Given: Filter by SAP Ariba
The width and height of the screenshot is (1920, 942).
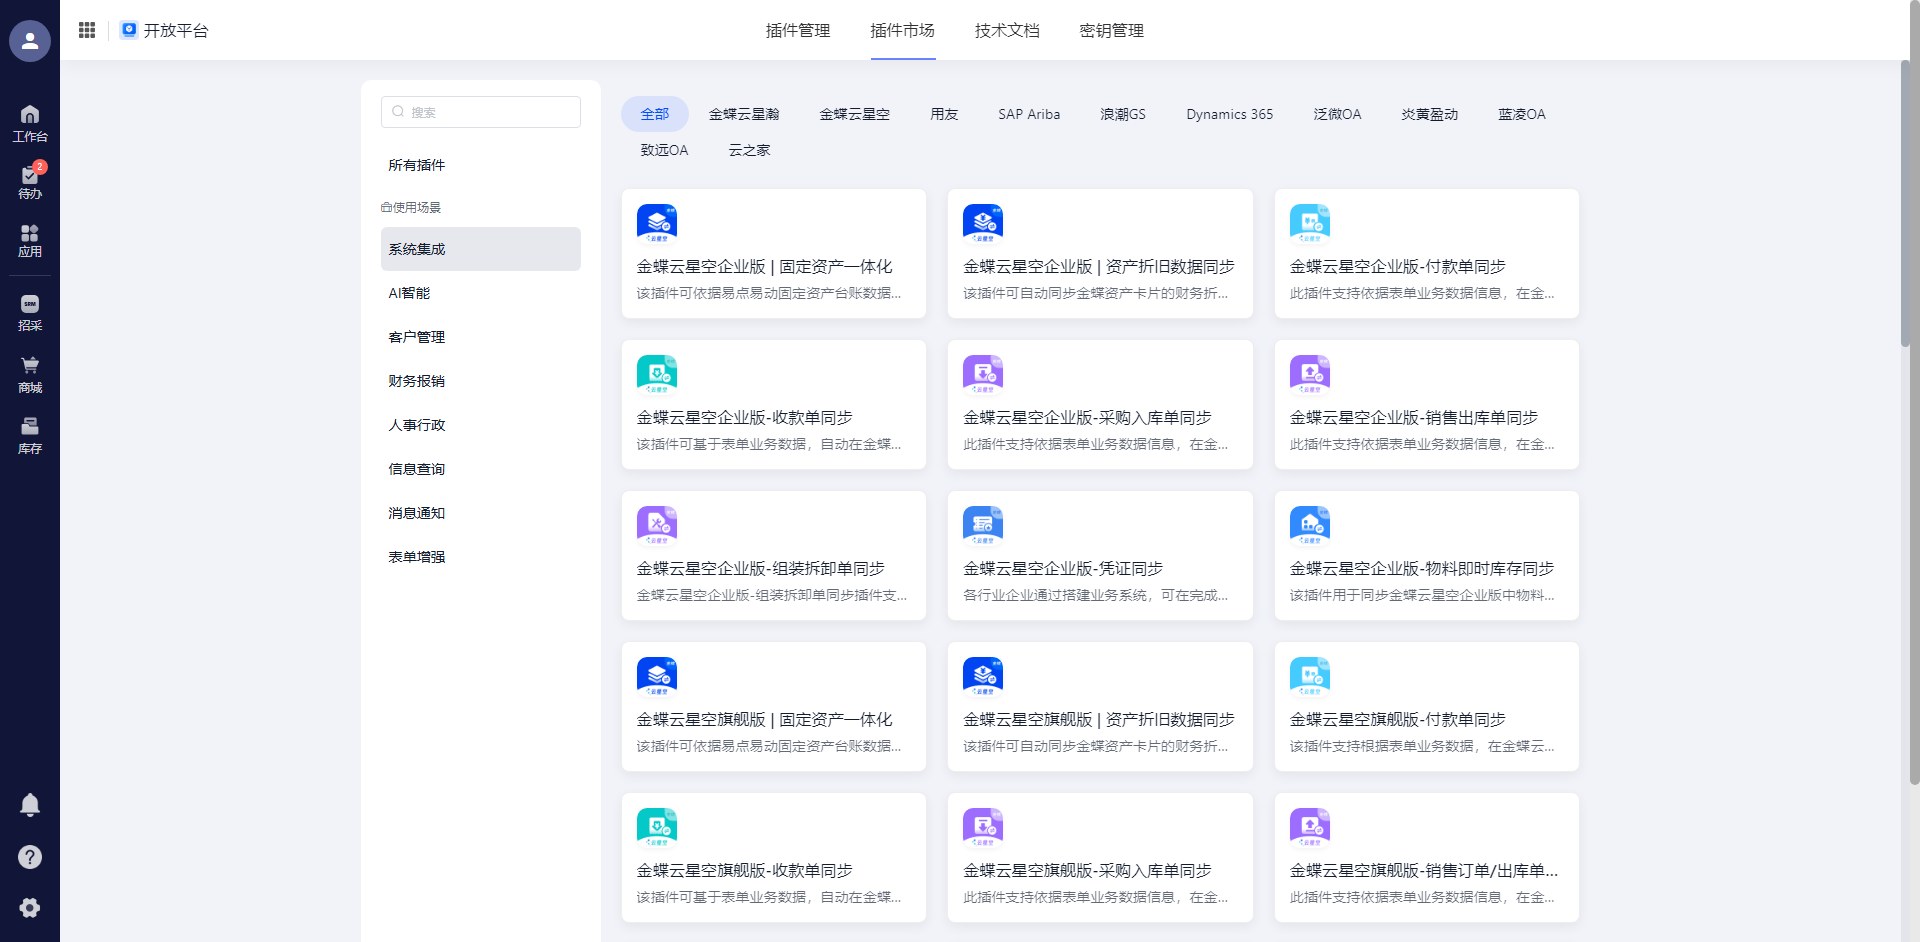Looking at the screenshot, I should pos(1029,114).
